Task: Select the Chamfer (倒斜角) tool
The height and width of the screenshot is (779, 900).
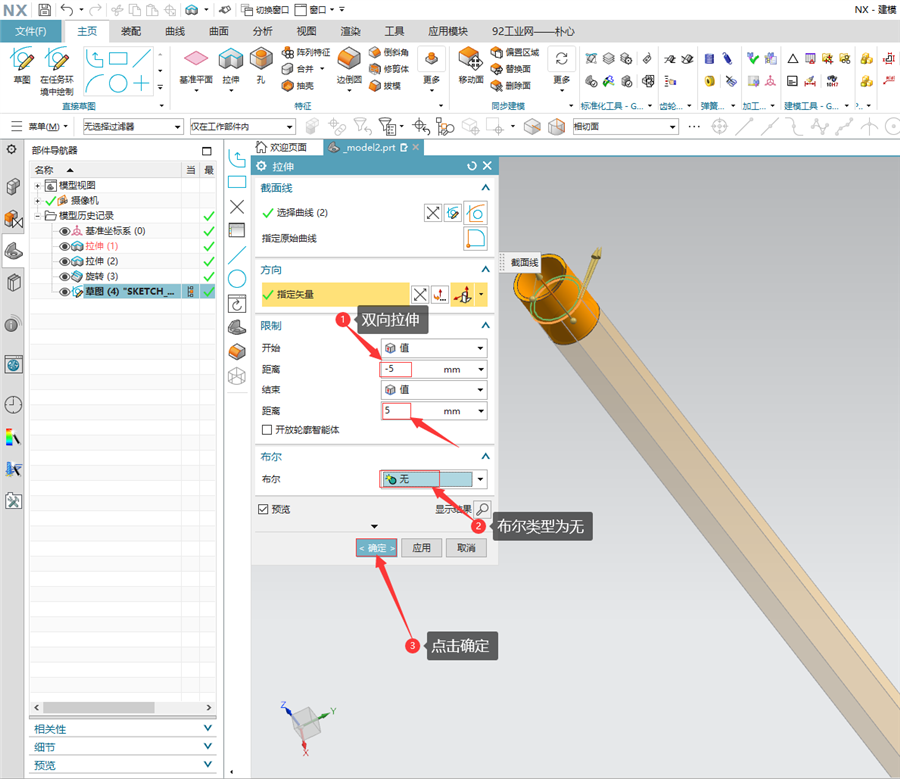Action: point(389,52)
